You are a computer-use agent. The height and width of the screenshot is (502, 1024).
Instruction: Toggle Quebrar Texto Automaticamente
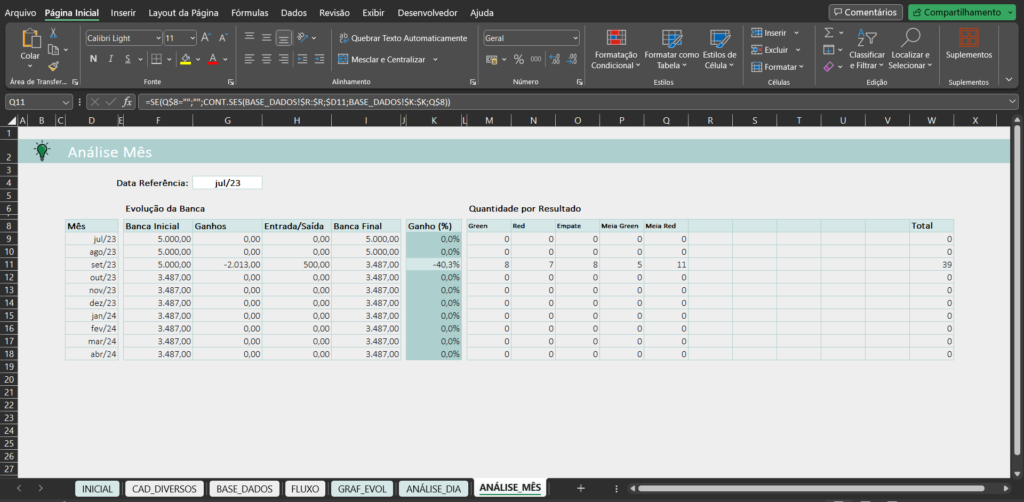(402, 38)
